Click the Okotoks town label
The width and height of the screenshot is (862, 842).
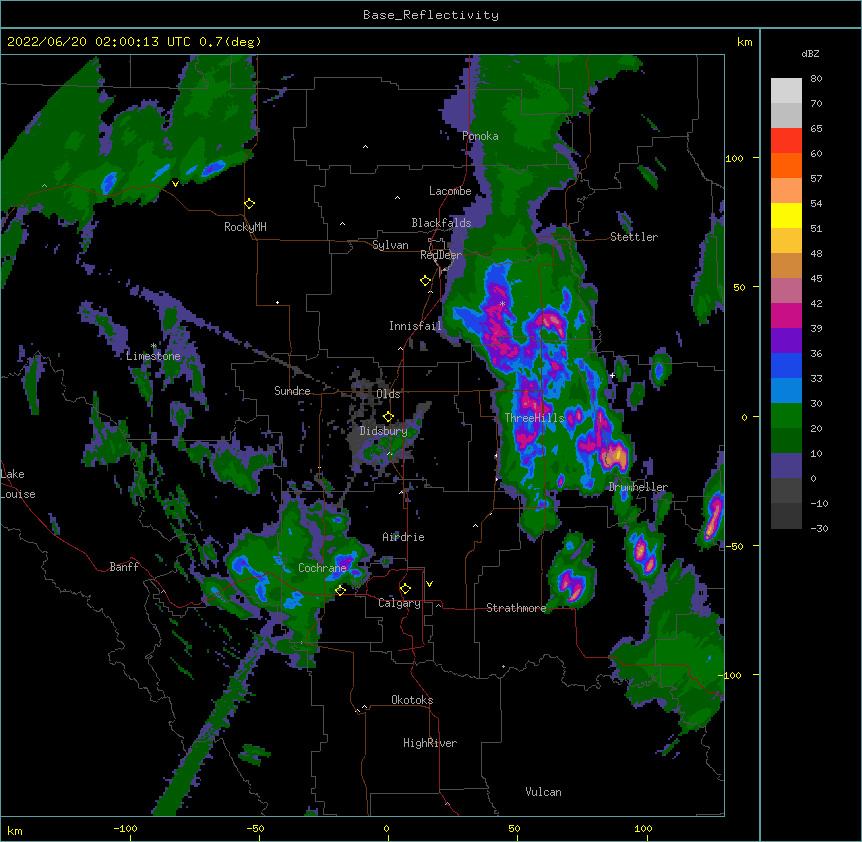[x=412, y=700]
